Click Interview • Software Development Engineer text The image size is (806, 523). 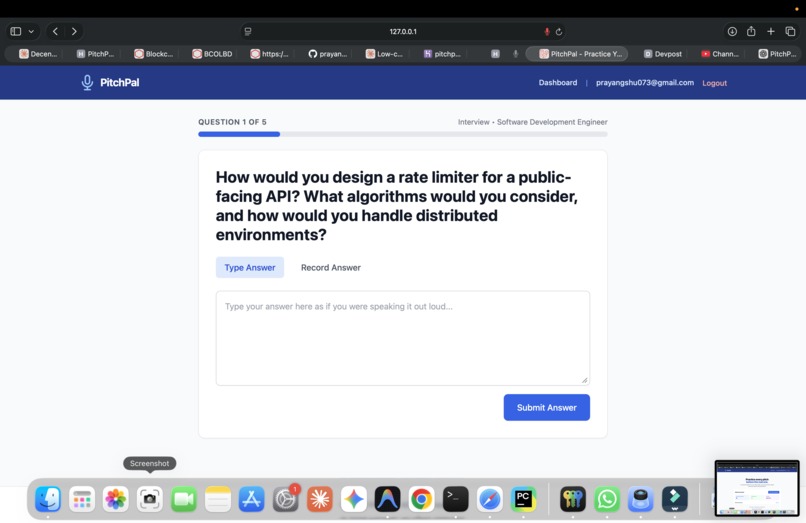pyautogui.click(x=533, y=122)
